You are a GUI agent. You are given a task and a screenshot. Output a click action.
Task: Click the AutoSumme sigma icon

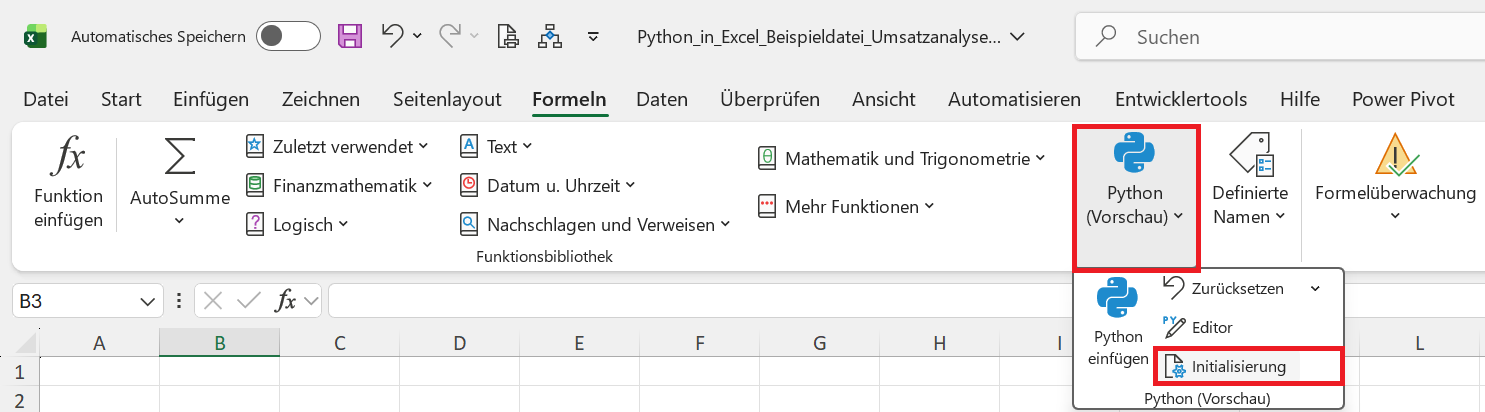(180, 157)
